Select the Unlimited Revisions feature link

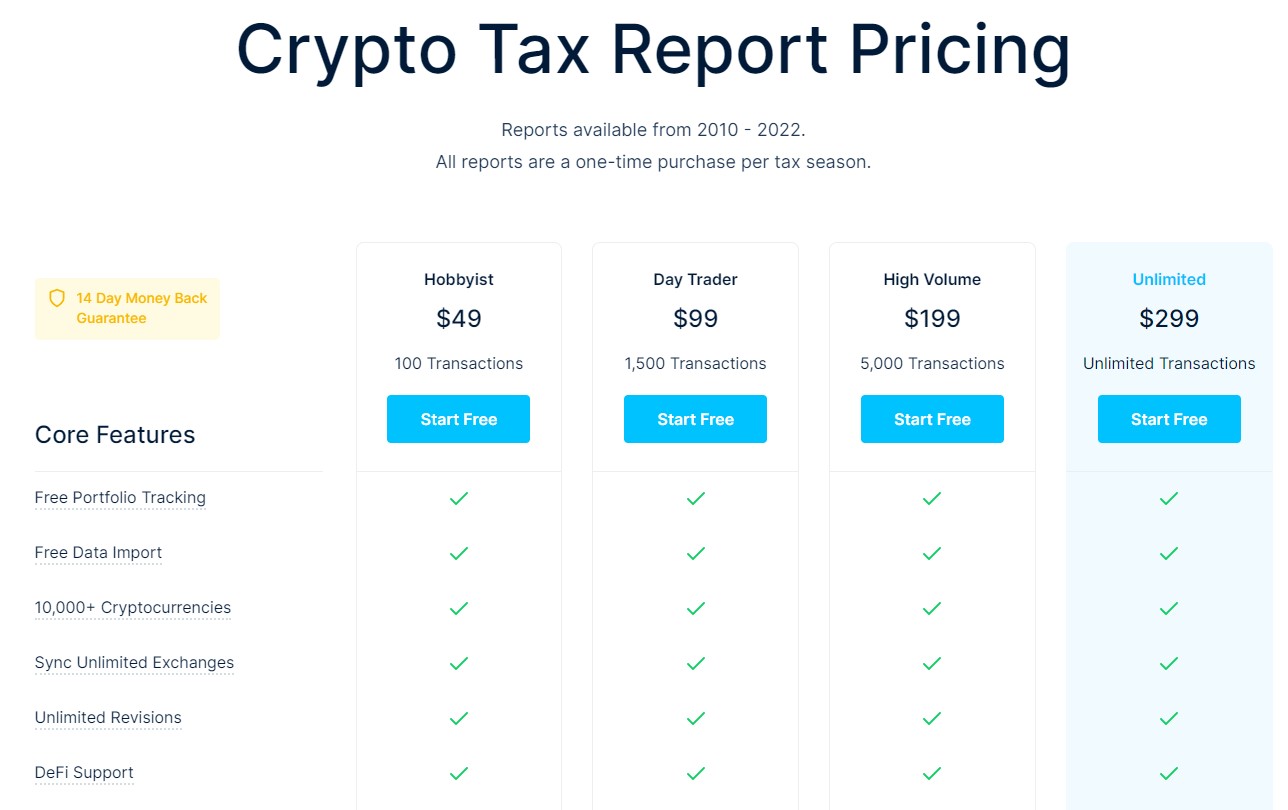(107, 717)
